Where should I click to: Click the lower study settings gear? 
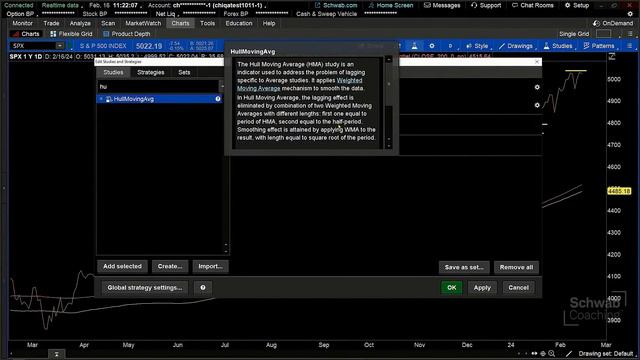[x=537, y=105]
